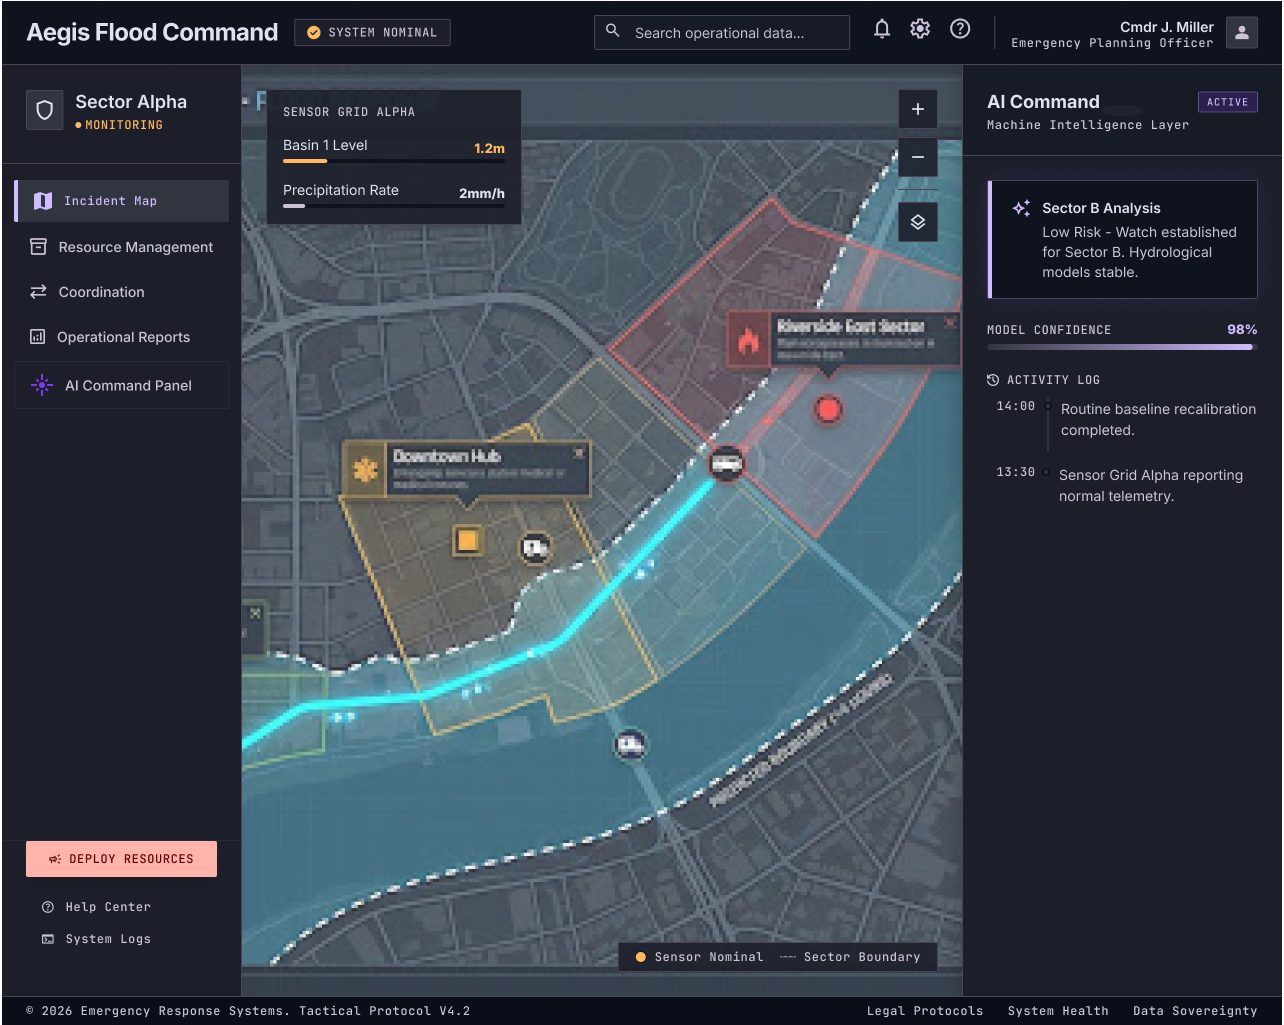Zoom out on the map

point(918,157)
